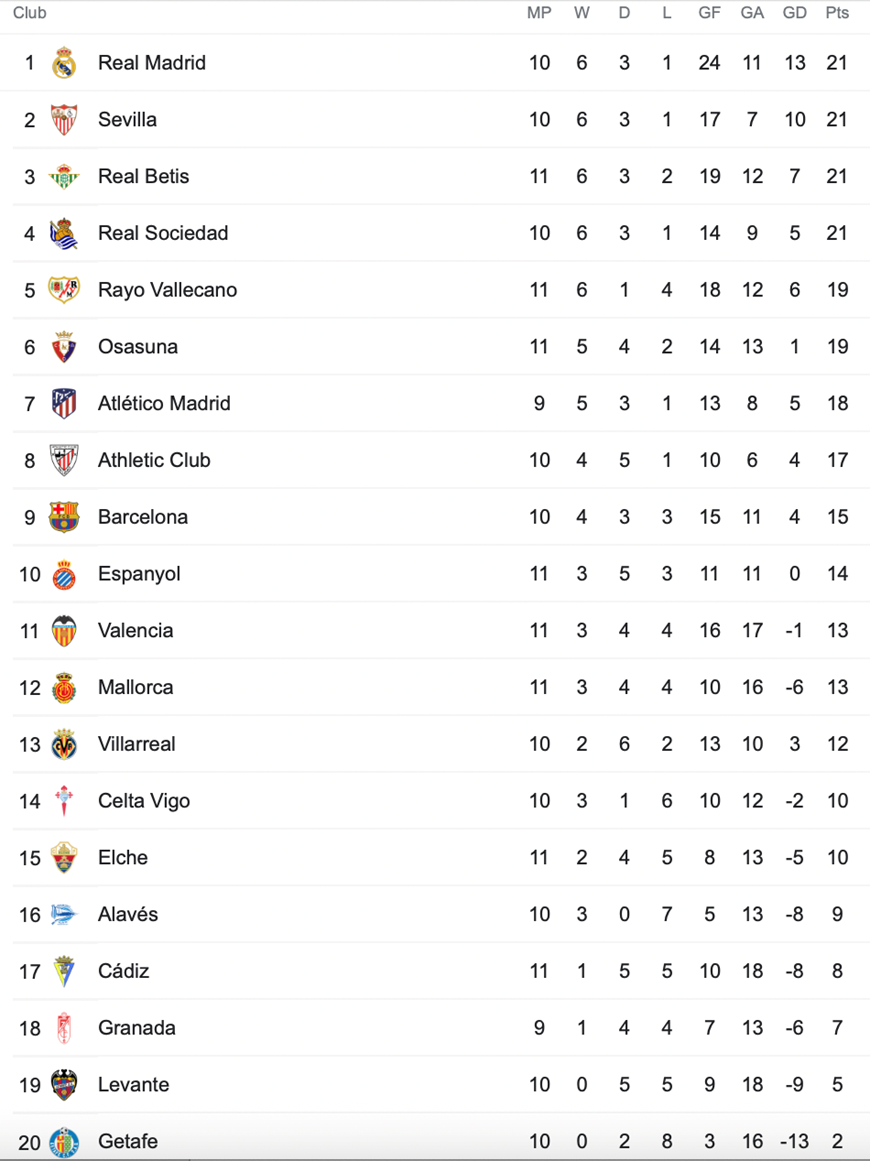Select the Barcelona club crest
Screen dimensions: 870x1161
[x=64, y=517]
